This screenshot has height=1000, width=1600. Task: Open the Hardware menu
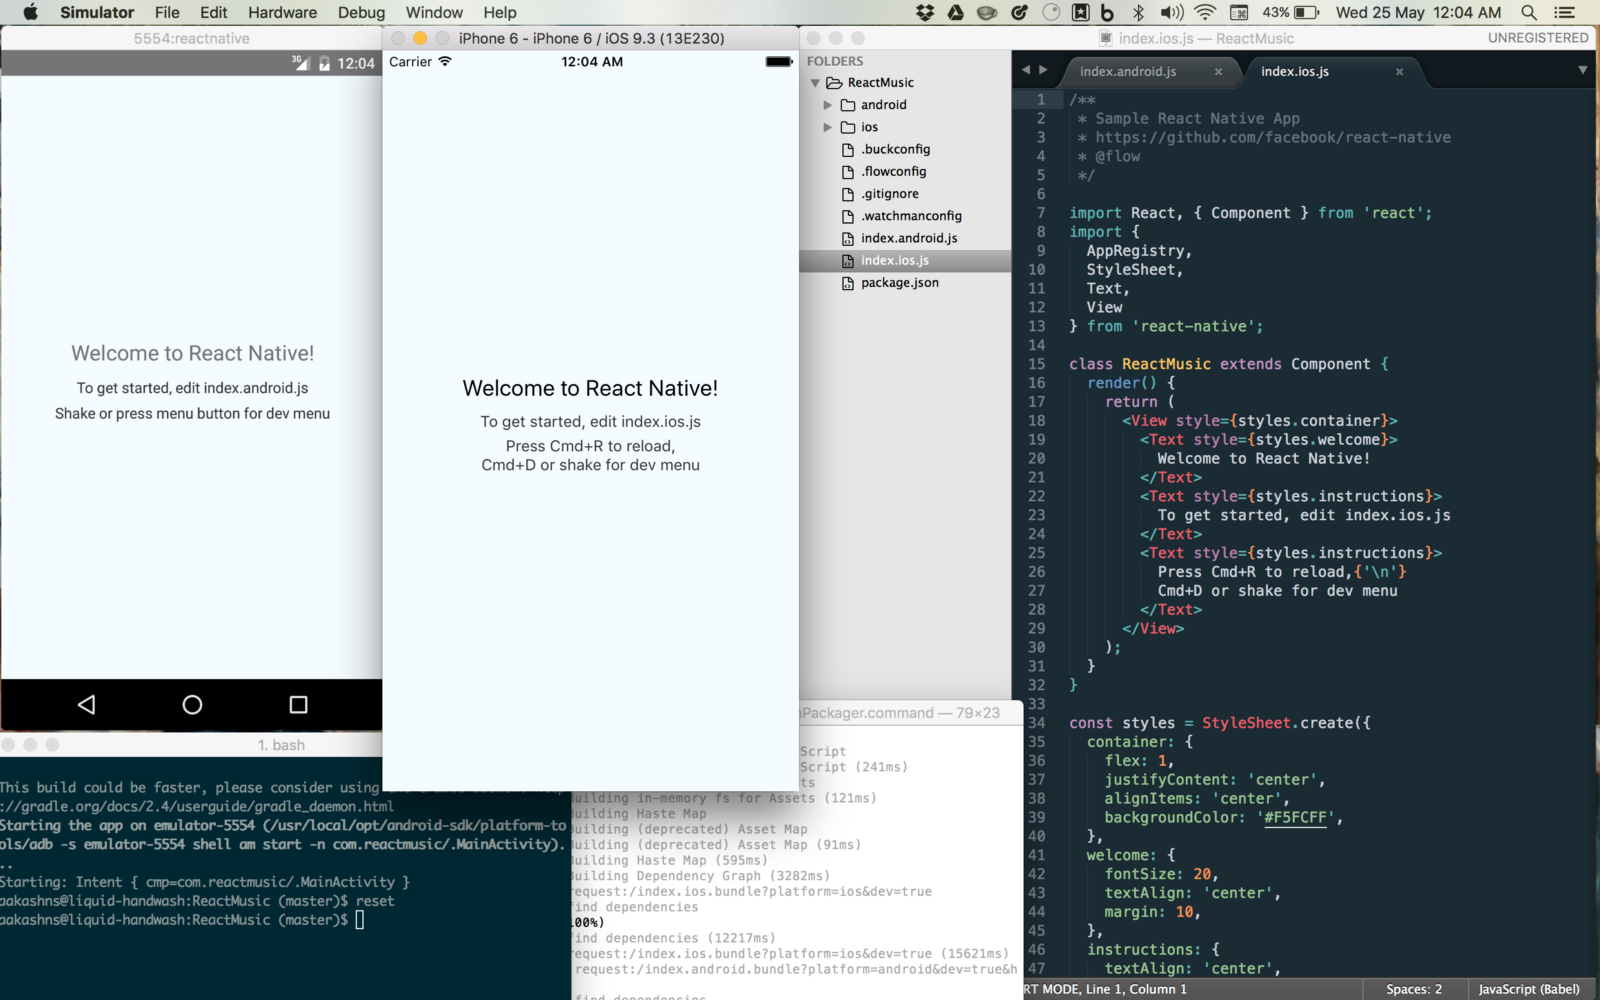click(x=282, y=12)
